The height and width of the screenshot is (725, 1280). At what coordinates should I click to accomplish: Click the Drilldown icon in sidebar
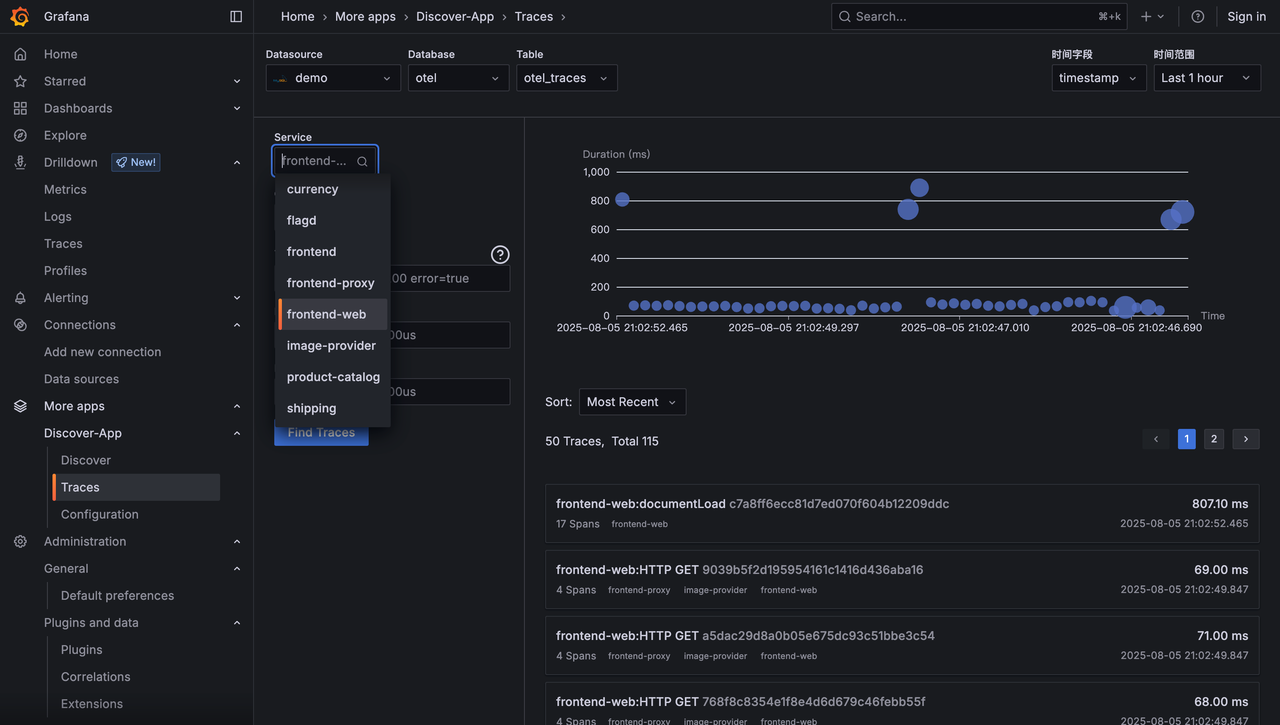tap(20, 162)
